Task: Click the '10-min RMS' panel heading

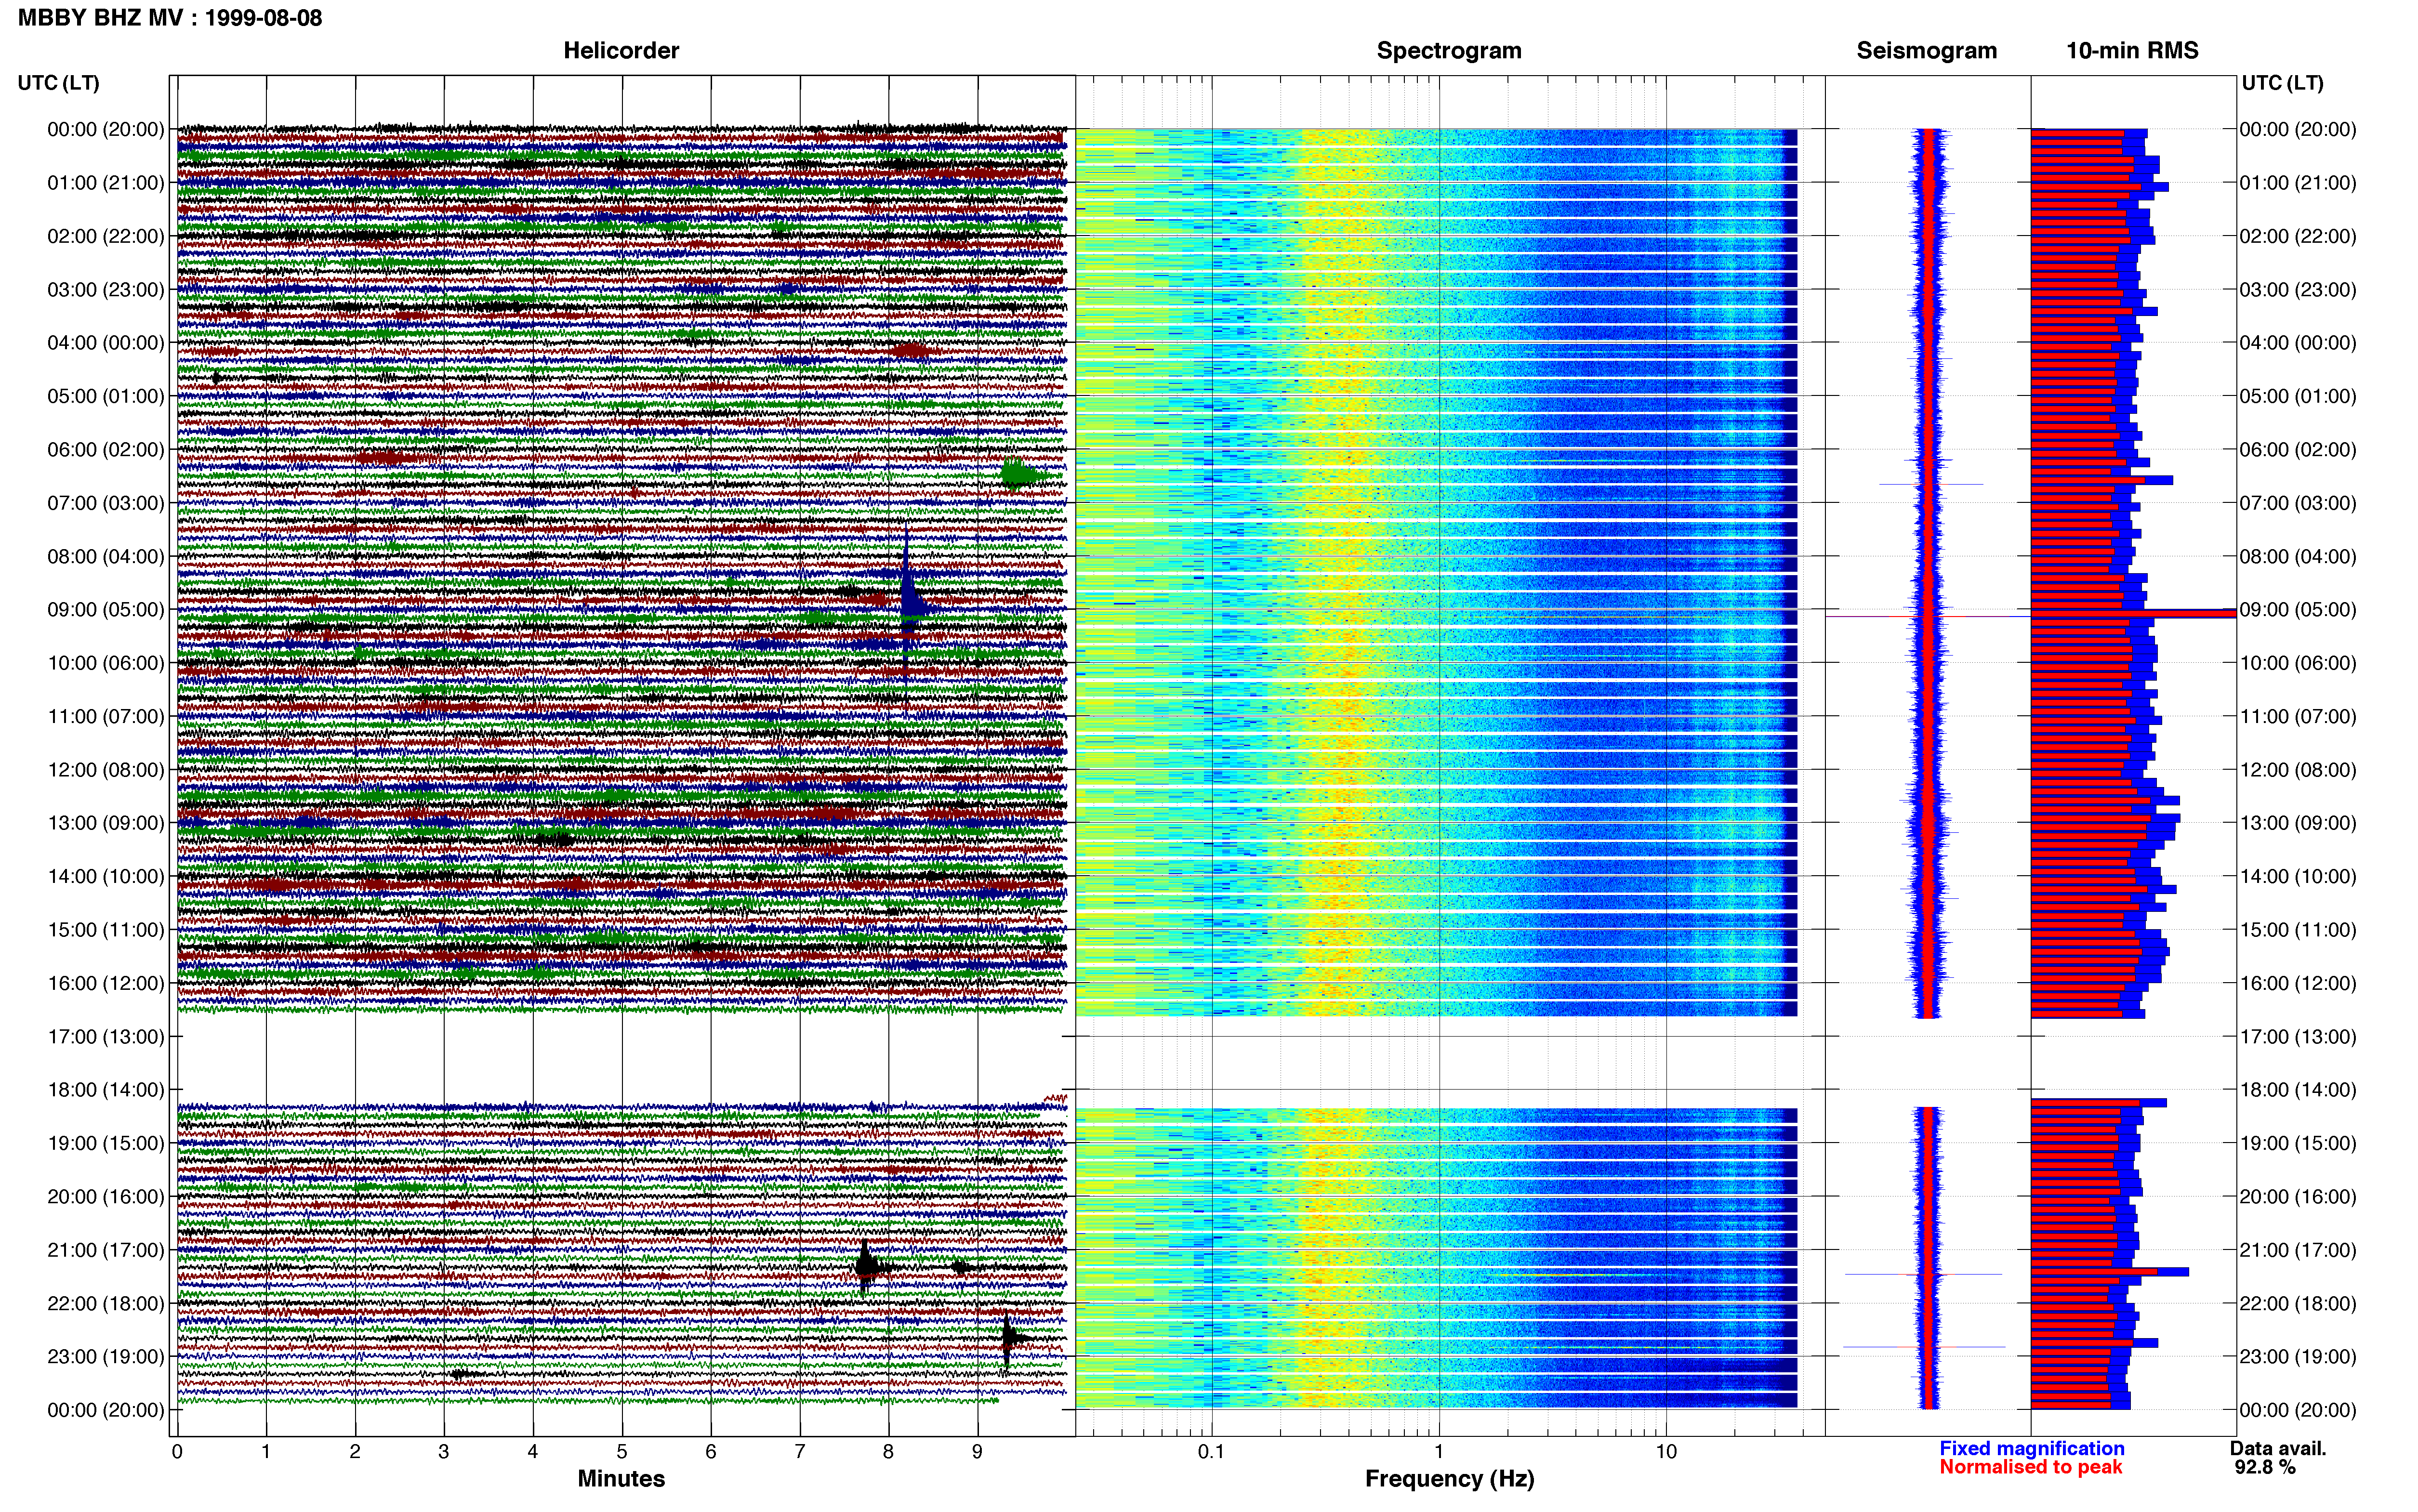Action: coord(2132,51)
